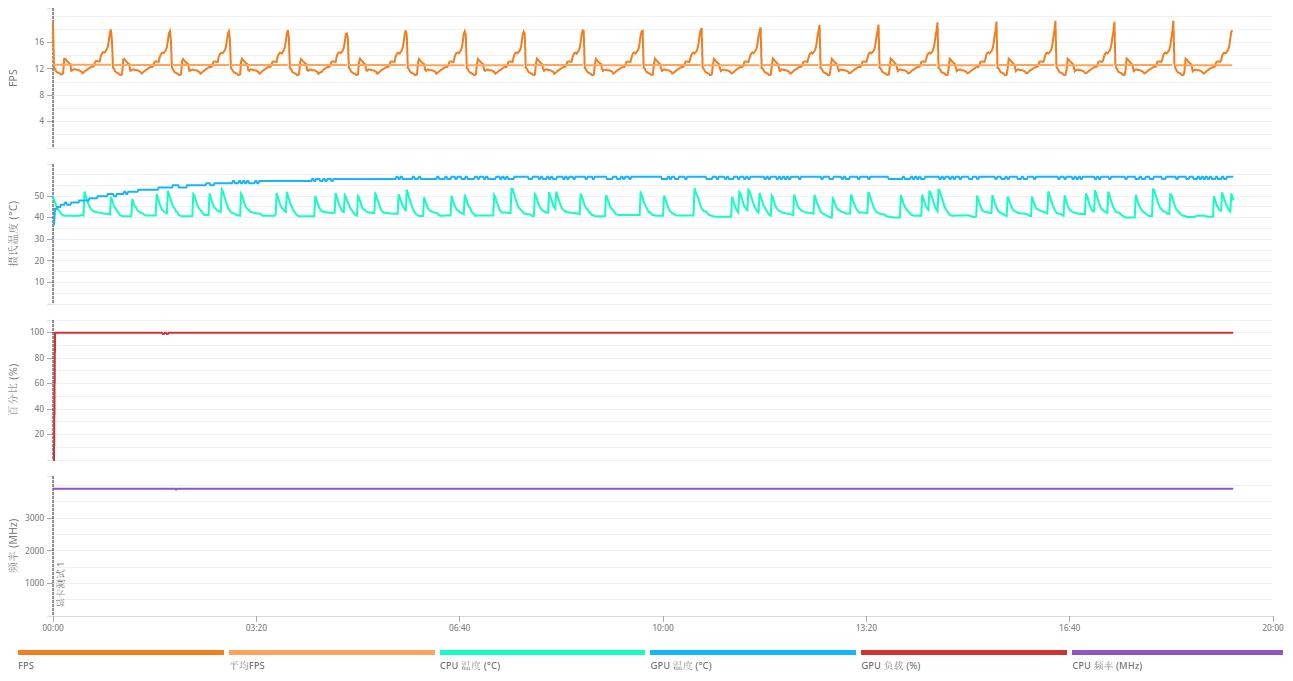The width and height of the screenshot is (1293, 681).
Task: Click the 3000 tick on the frequency axis
Action: click(x=35, y=518)
